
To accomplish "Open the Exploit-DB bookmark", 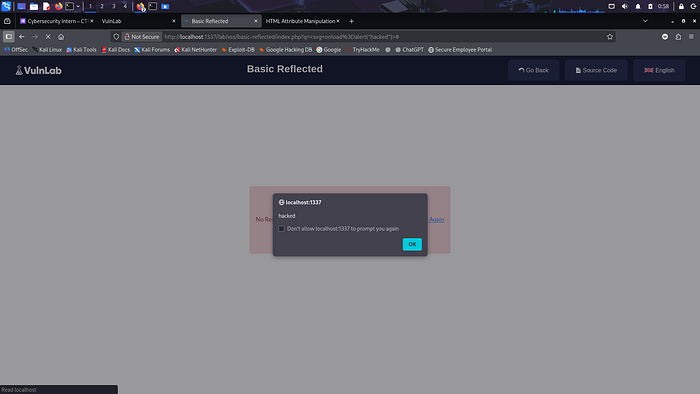I will (x=238, y=50).
